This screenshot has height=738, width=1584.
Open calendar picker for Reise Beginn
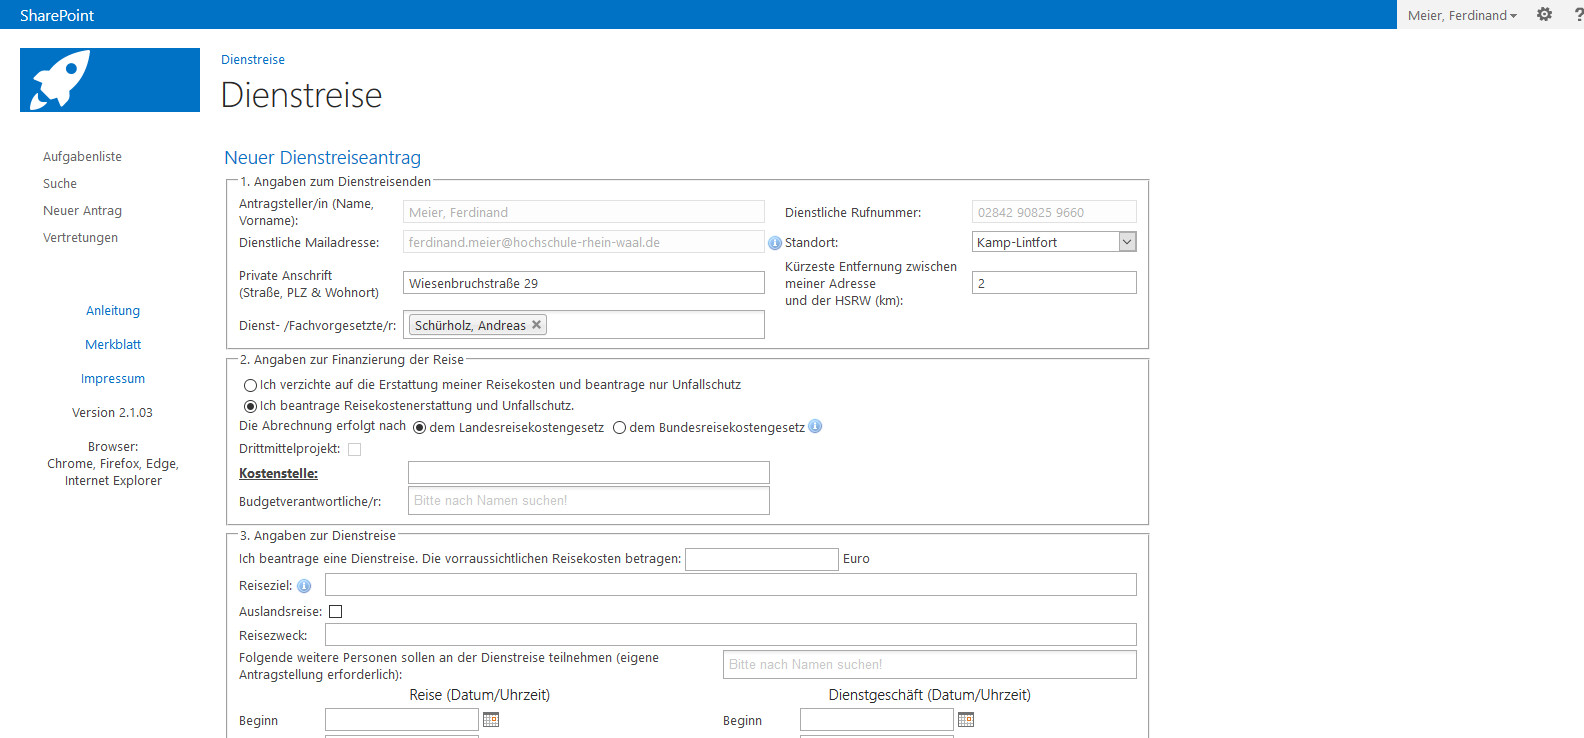[491, 720]
